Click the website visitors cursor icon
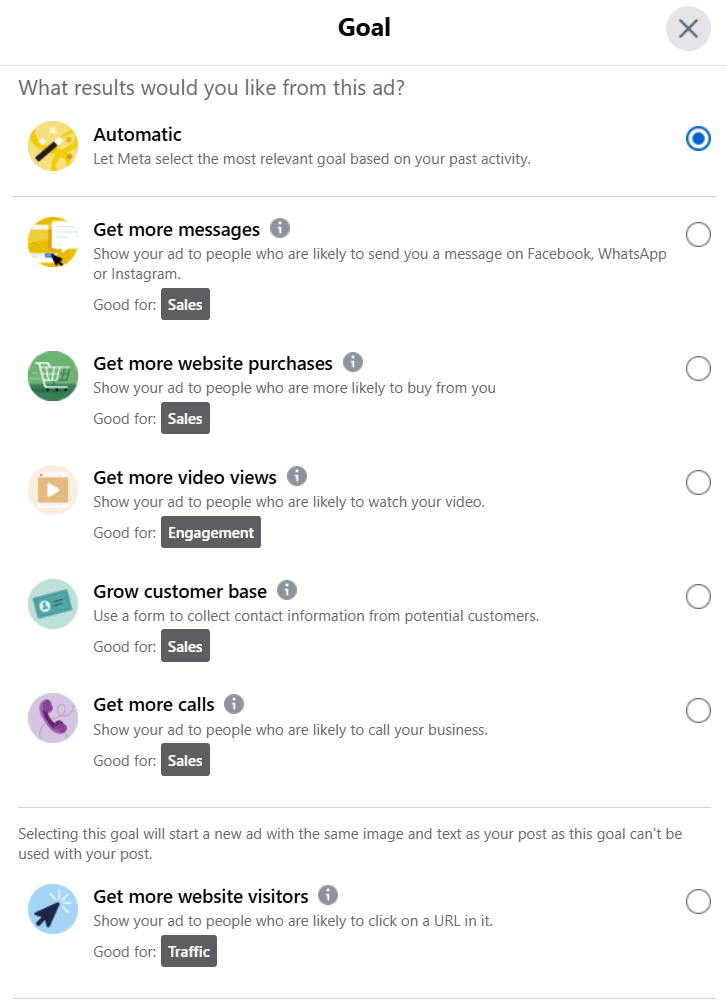This screenshot has width=727, height=1003. pyautogui.click(x=53, y=909)
